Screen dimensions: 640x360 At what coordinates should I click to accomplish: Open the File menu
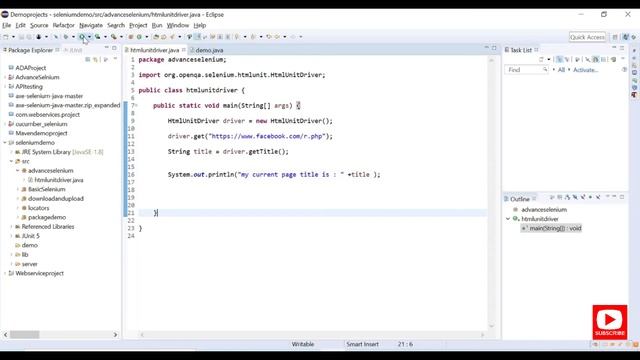(7, 25)
